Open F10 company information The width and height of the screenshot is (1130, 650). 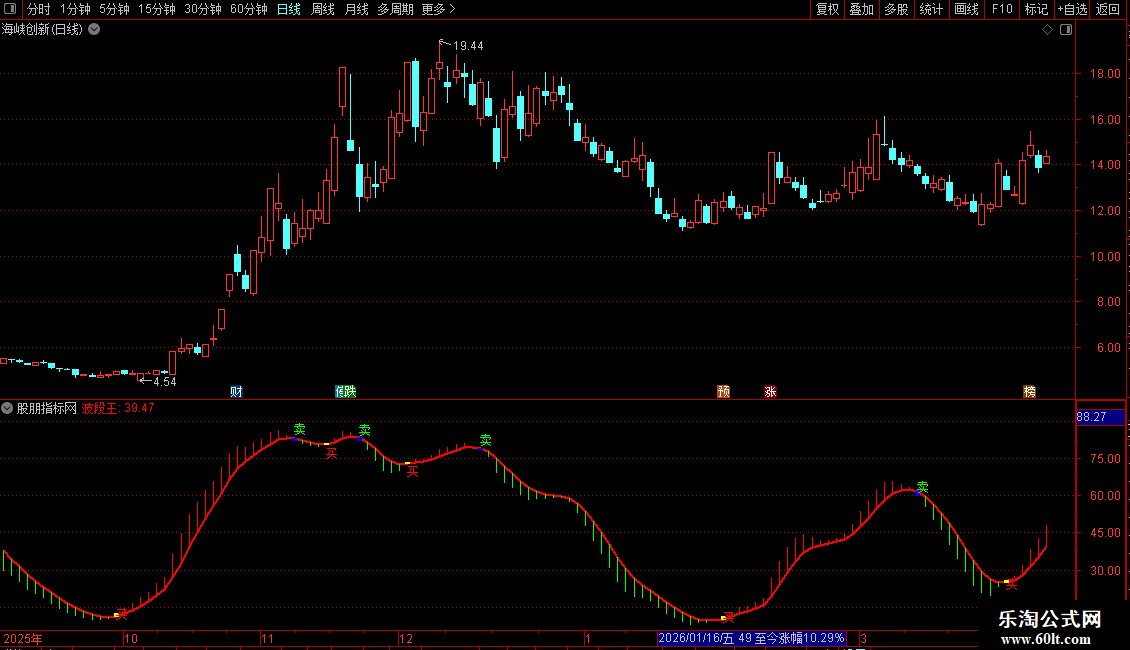pos(1002,9)
